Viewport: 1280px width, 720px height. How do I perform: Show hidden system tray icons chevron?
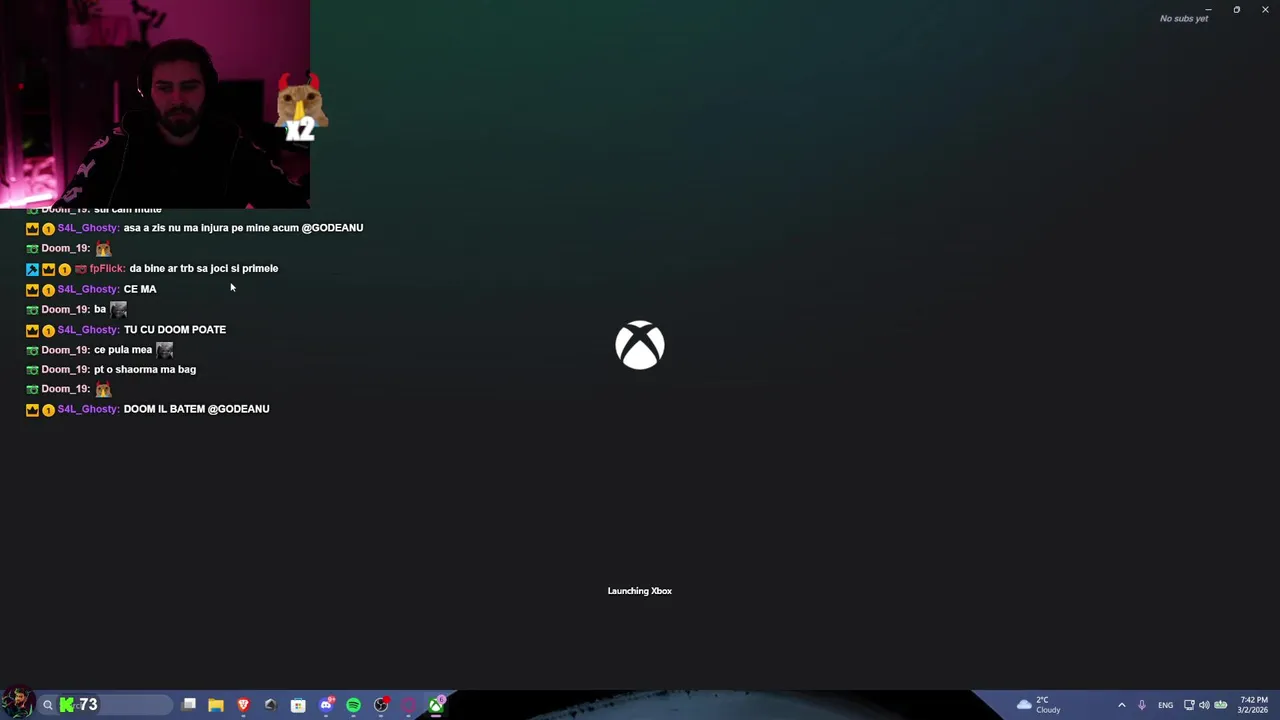coord(1122,705)
